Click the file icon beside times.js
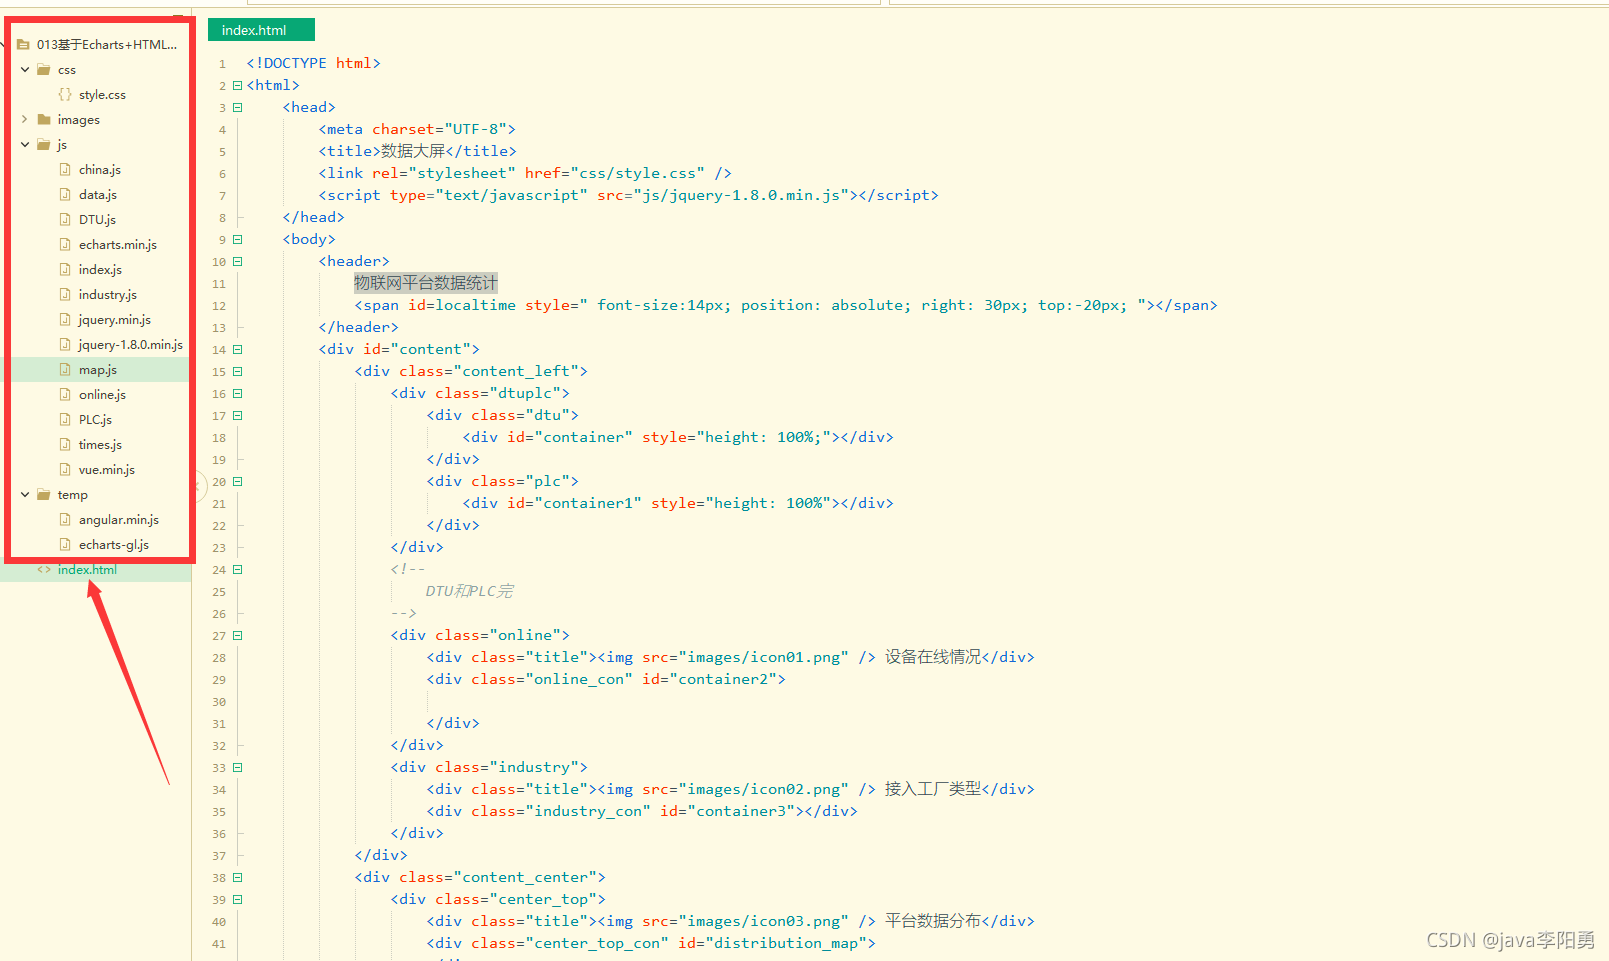 pyautogui.click(x=65, y=445)
